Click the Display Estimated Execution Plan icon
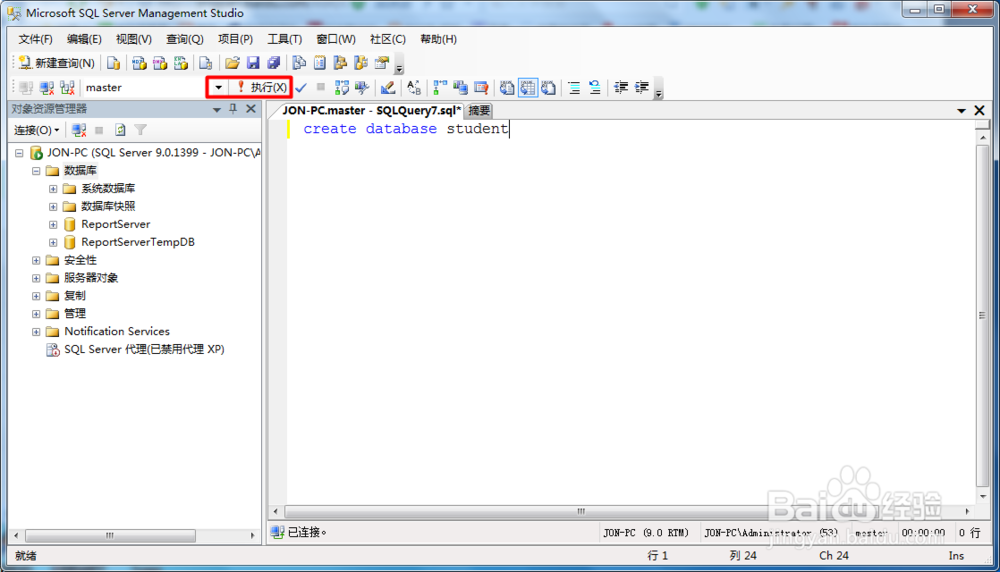Screen dimensions: 1000x572 342,87
